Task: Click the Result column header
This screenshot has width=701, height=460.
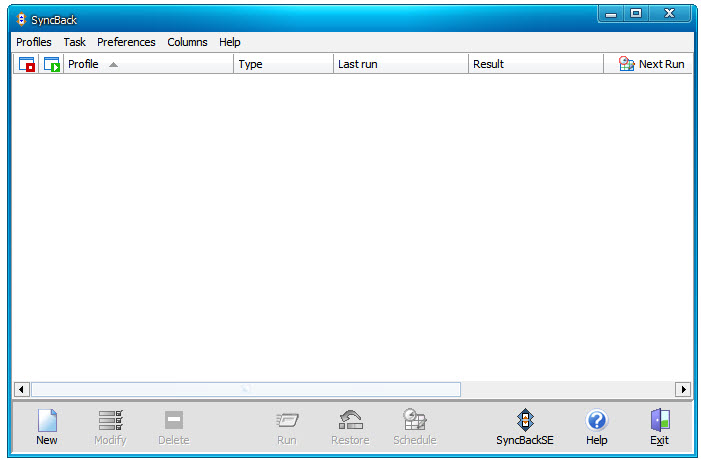Action: [x=535, y=64]
